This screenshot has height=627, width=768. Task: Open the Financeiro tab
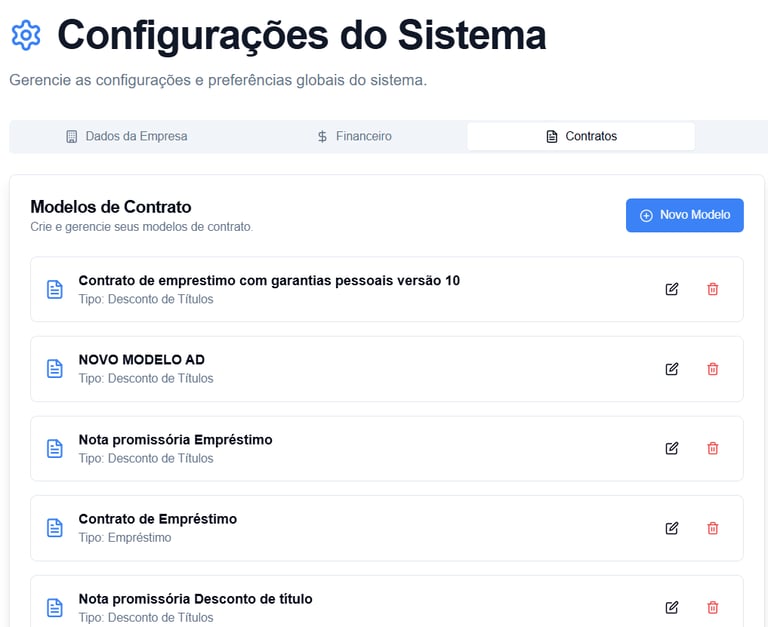354,136
